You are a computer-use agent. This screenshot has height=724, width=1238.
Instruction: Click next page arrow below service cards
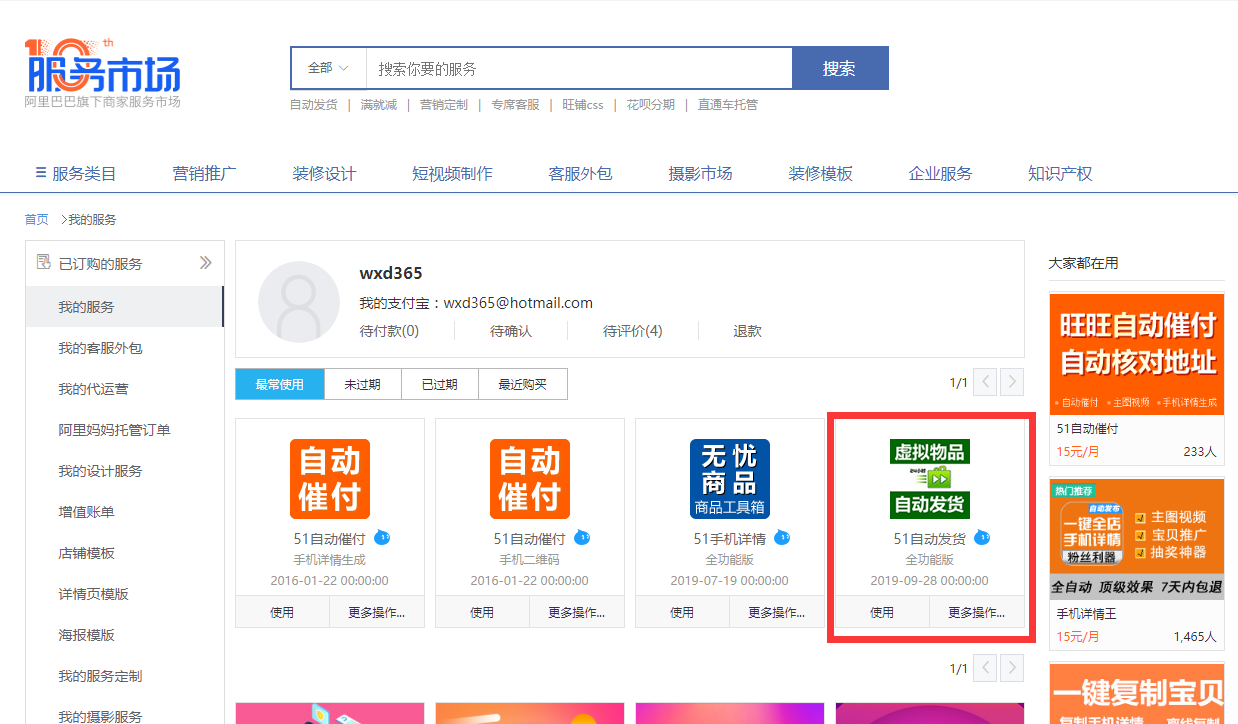pyautogui.click(x=1013, y=668)
